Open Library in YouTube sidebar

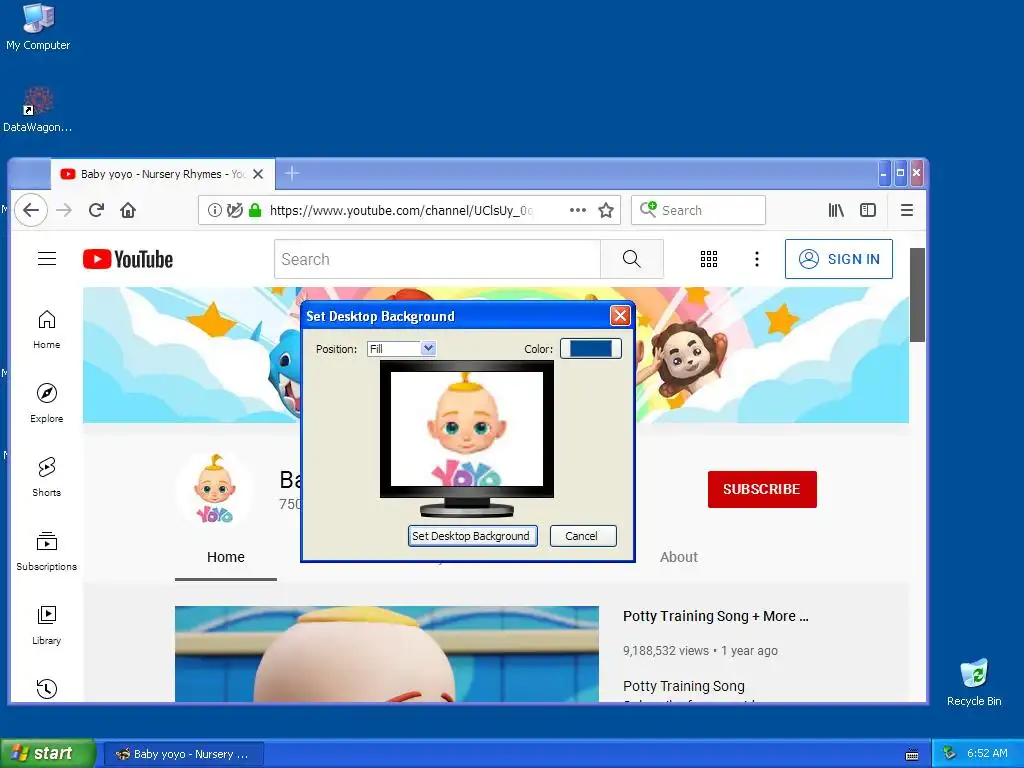tap(46, 626)
